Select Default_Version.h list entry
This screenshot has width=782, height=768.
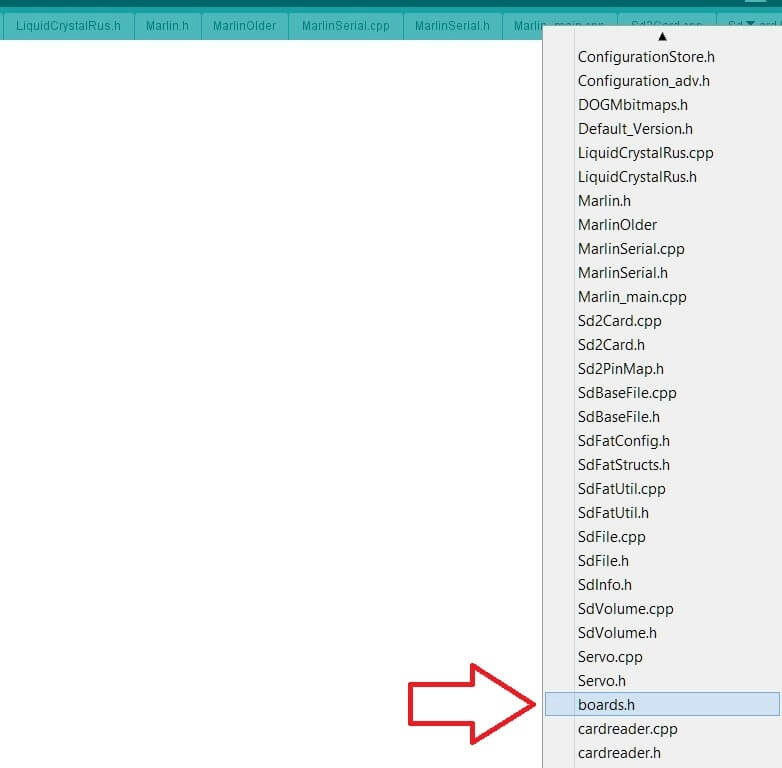coord(635,129)
